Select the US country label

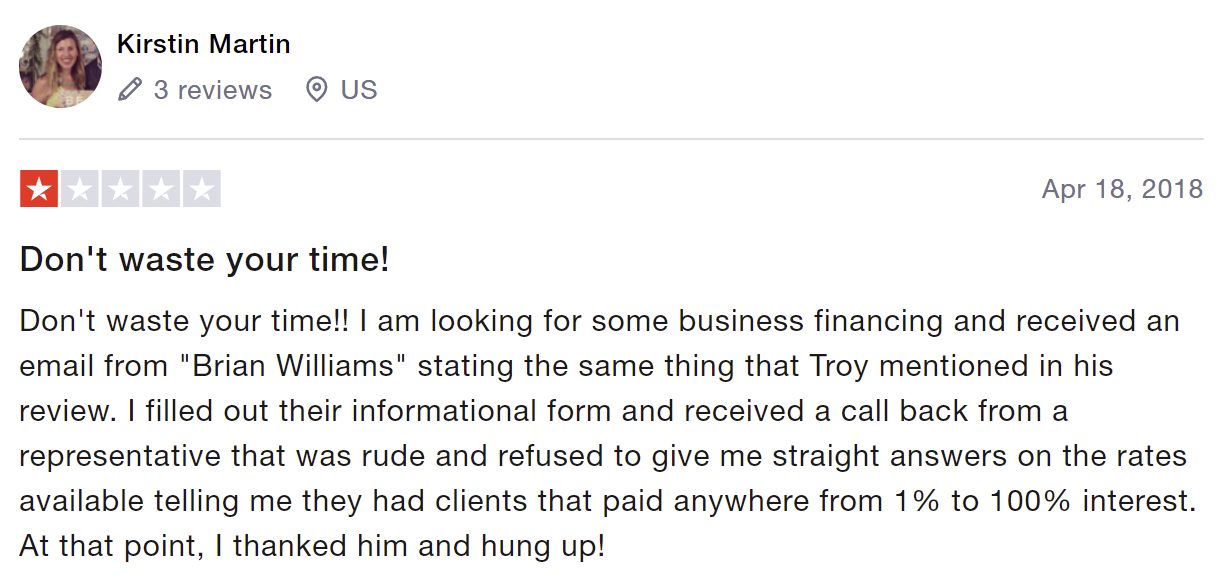359,90
